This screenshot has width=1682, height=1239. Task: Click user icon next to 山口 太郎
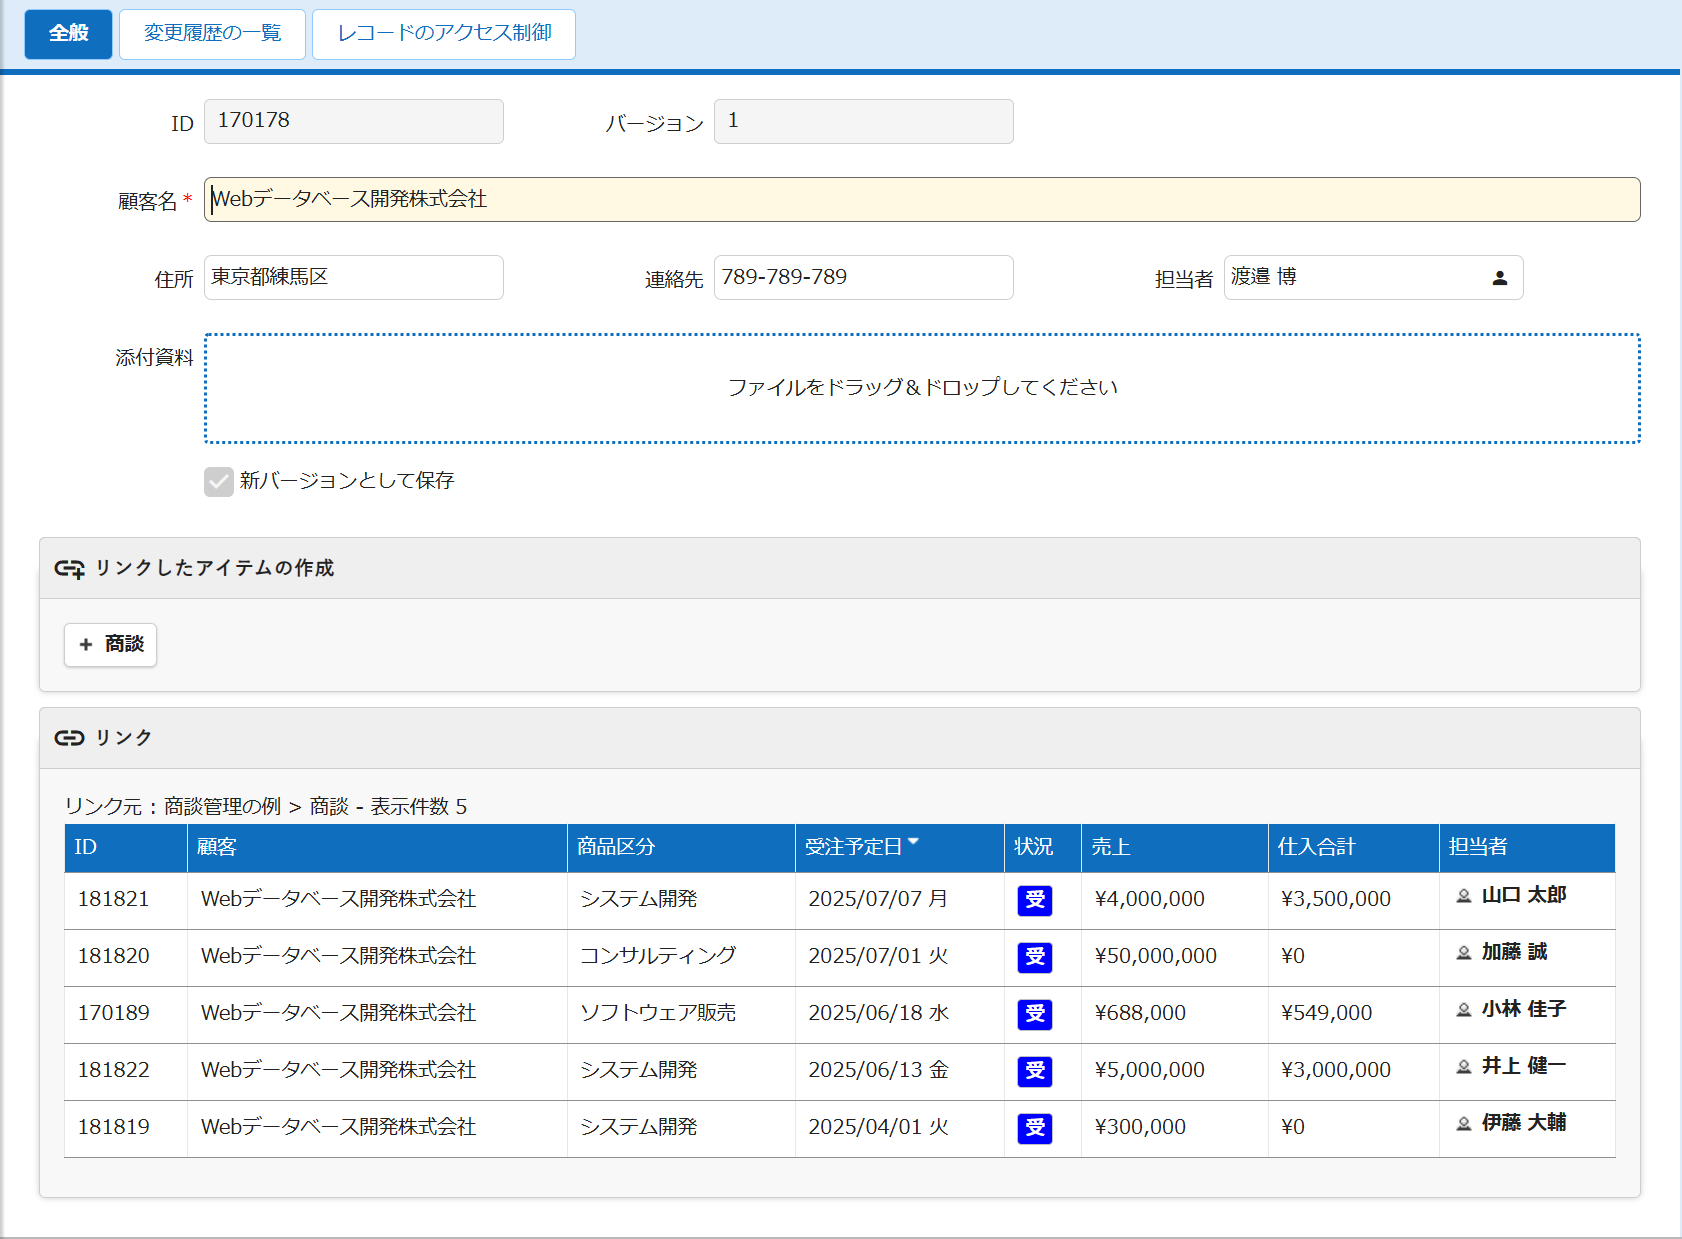click(1463, 896)
